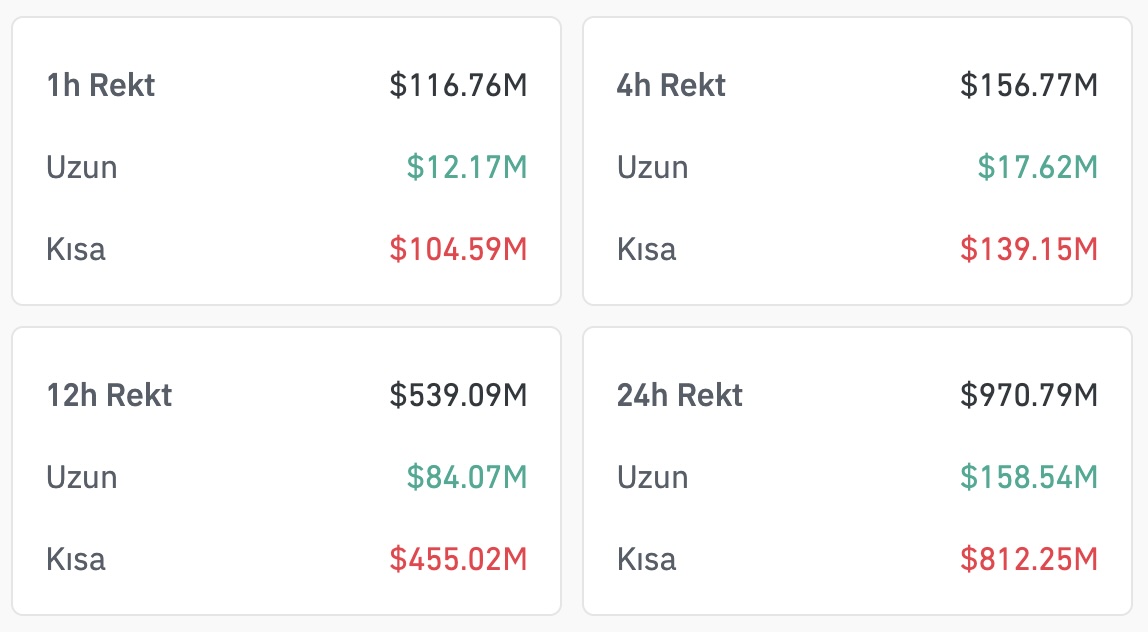Click the 1h Rekt card title
This screenshot has width=1148, height=632.
tap(101, 85)
